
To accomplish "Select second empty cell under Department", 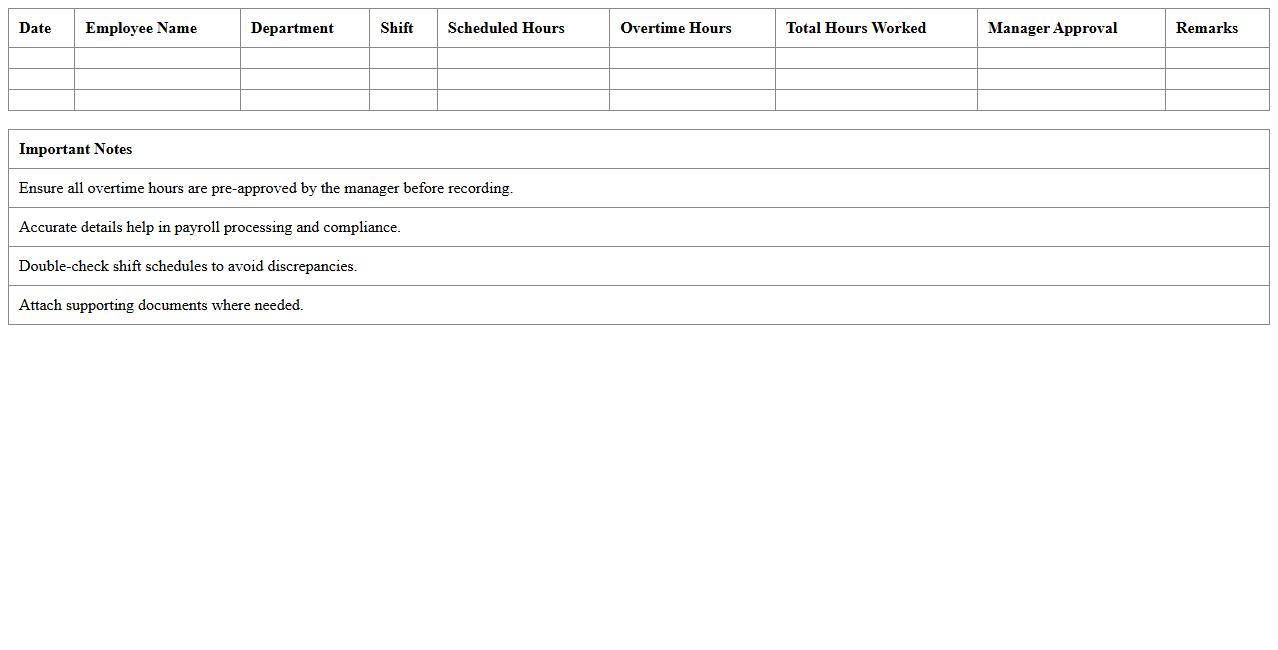I will (x=305, y=79).
